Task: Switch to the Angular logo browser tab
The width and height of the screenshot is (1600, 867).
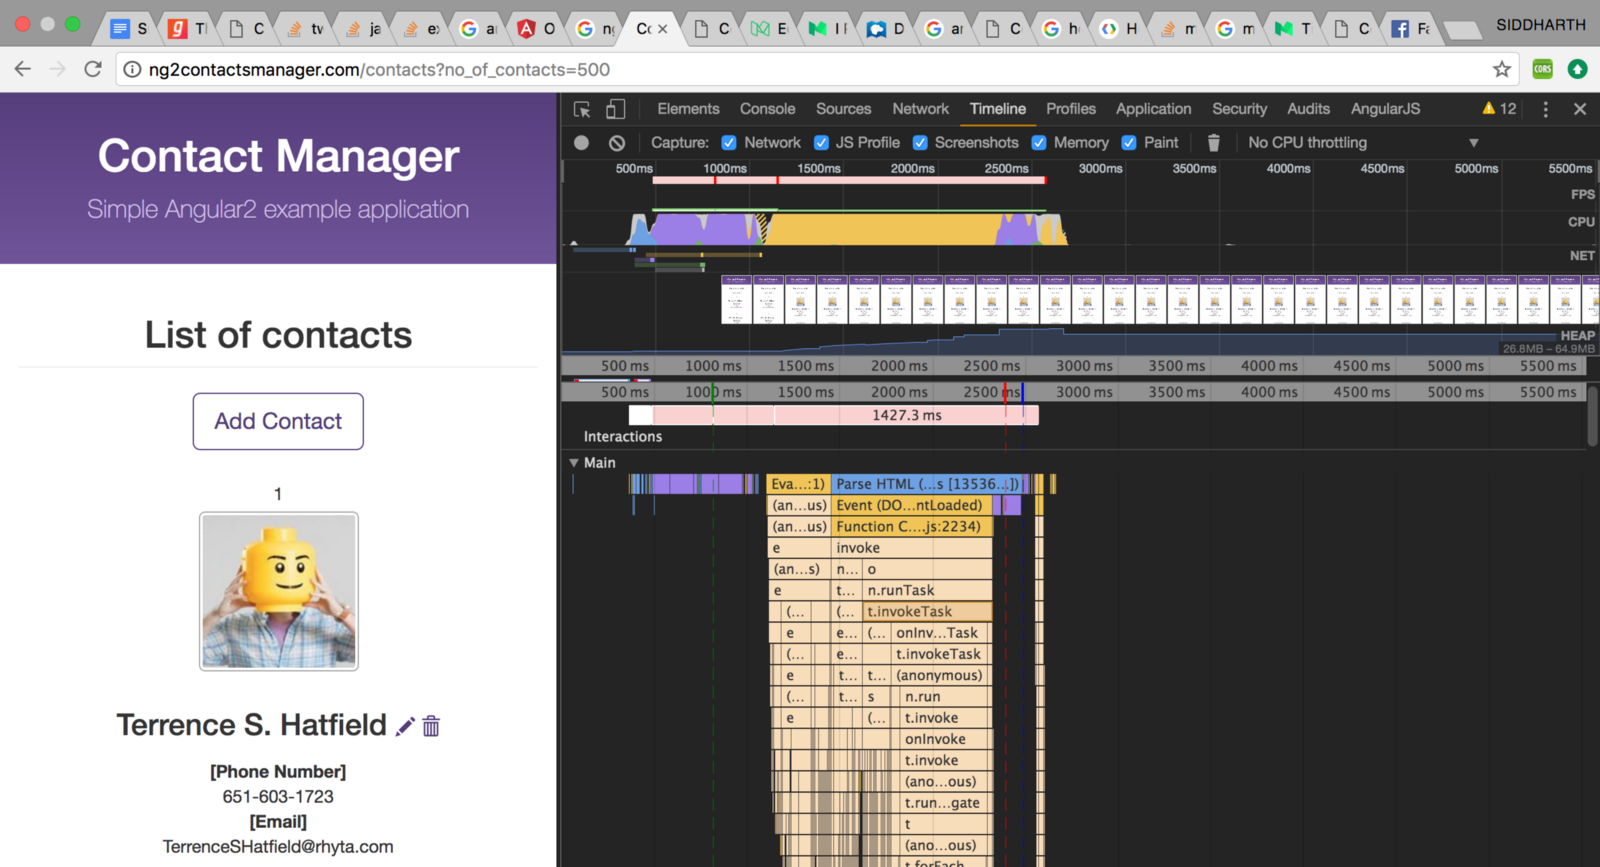Action: click(536, 29)
